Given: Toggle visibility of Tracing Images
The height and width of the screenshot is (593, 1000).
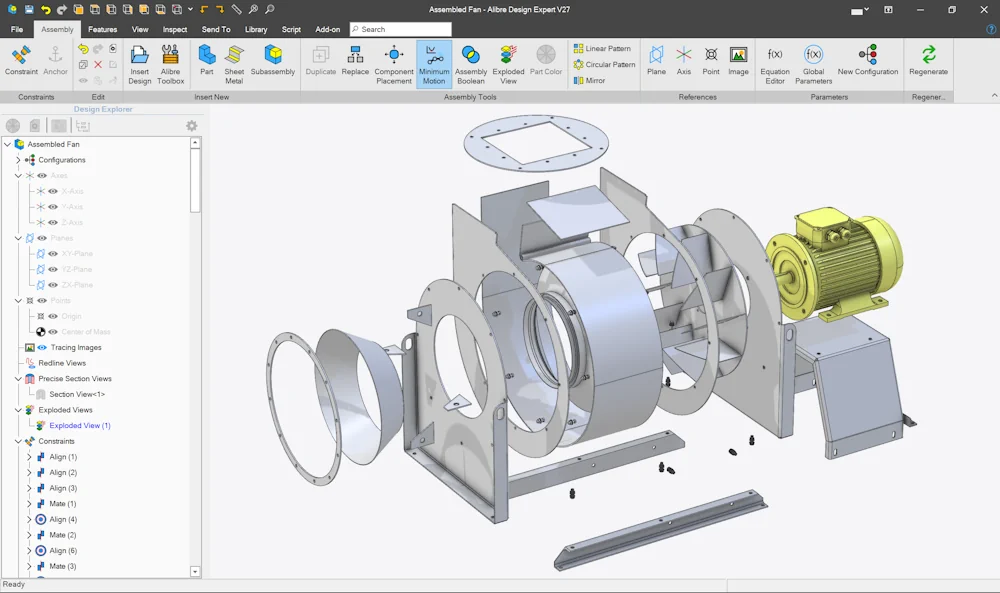Looking at the screenshot, I should point(42,348).
